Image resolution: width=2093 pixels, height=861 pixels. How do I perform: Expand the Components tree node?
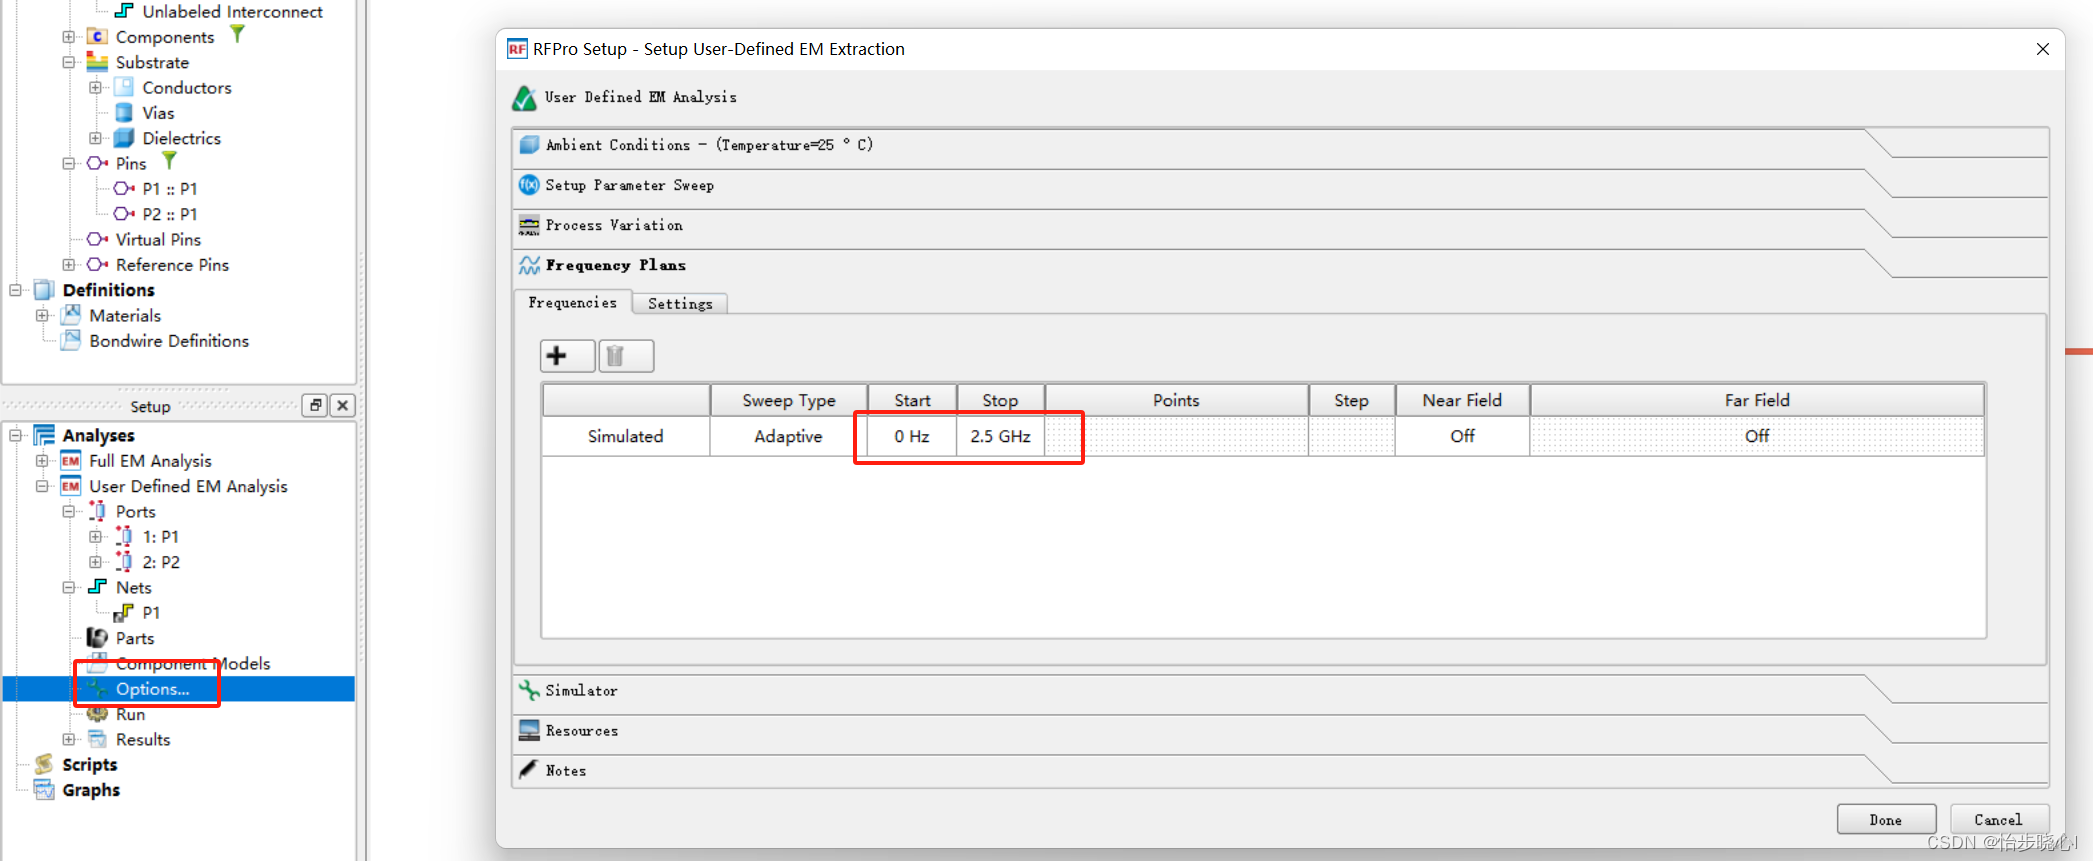69,37
